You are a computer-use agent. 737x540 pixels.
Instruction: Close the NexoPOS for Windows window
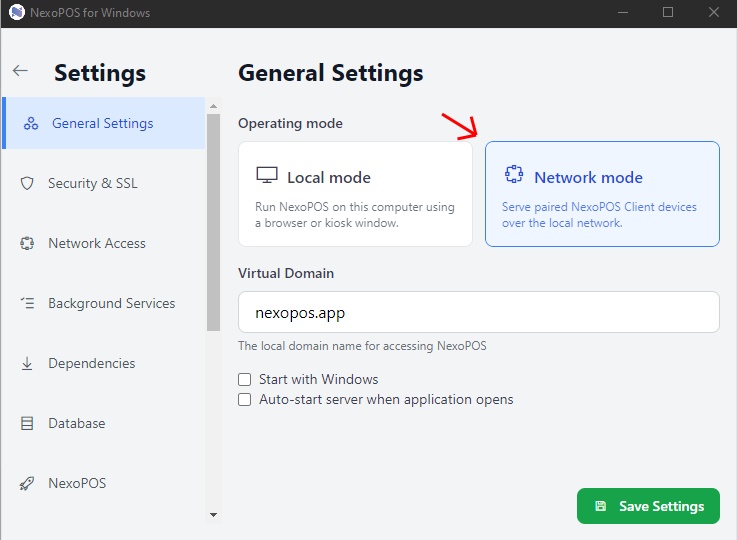pos(713,12)
